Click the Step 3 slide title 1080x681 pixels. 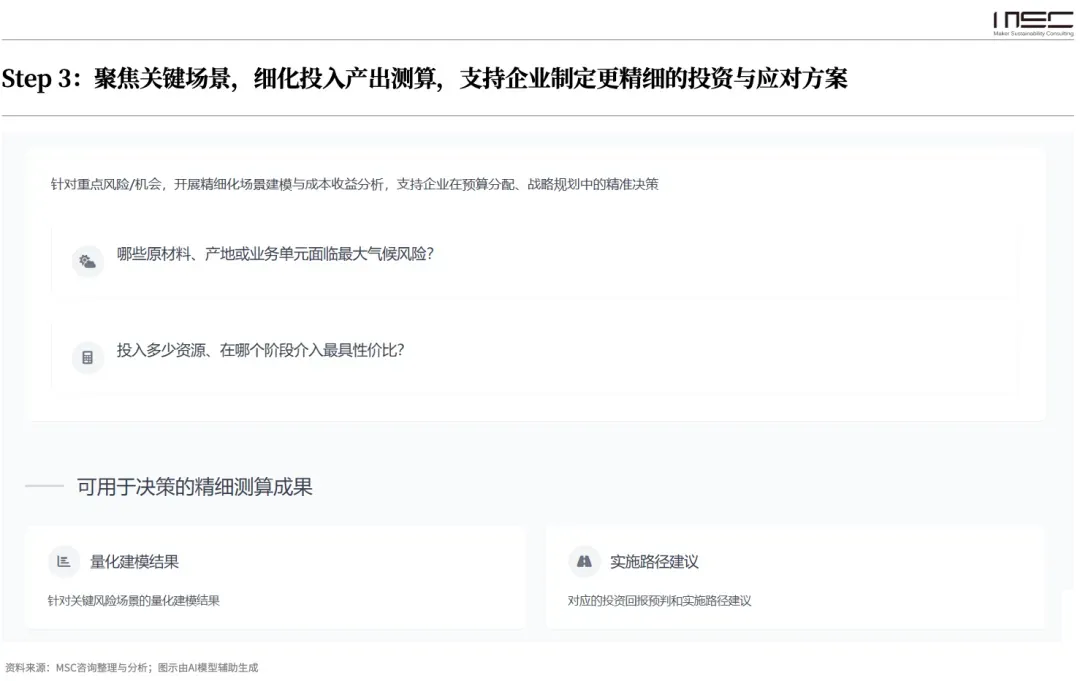pos(424,79)
